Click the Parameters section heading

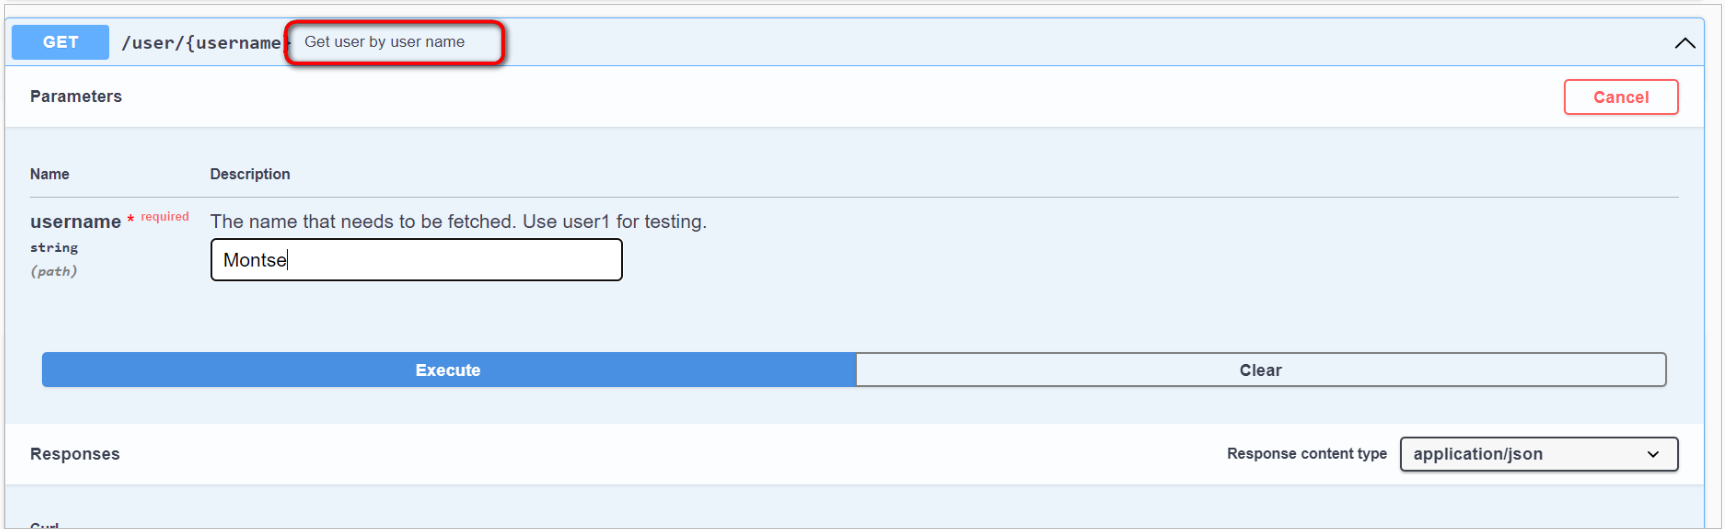[x=76, y=96]
